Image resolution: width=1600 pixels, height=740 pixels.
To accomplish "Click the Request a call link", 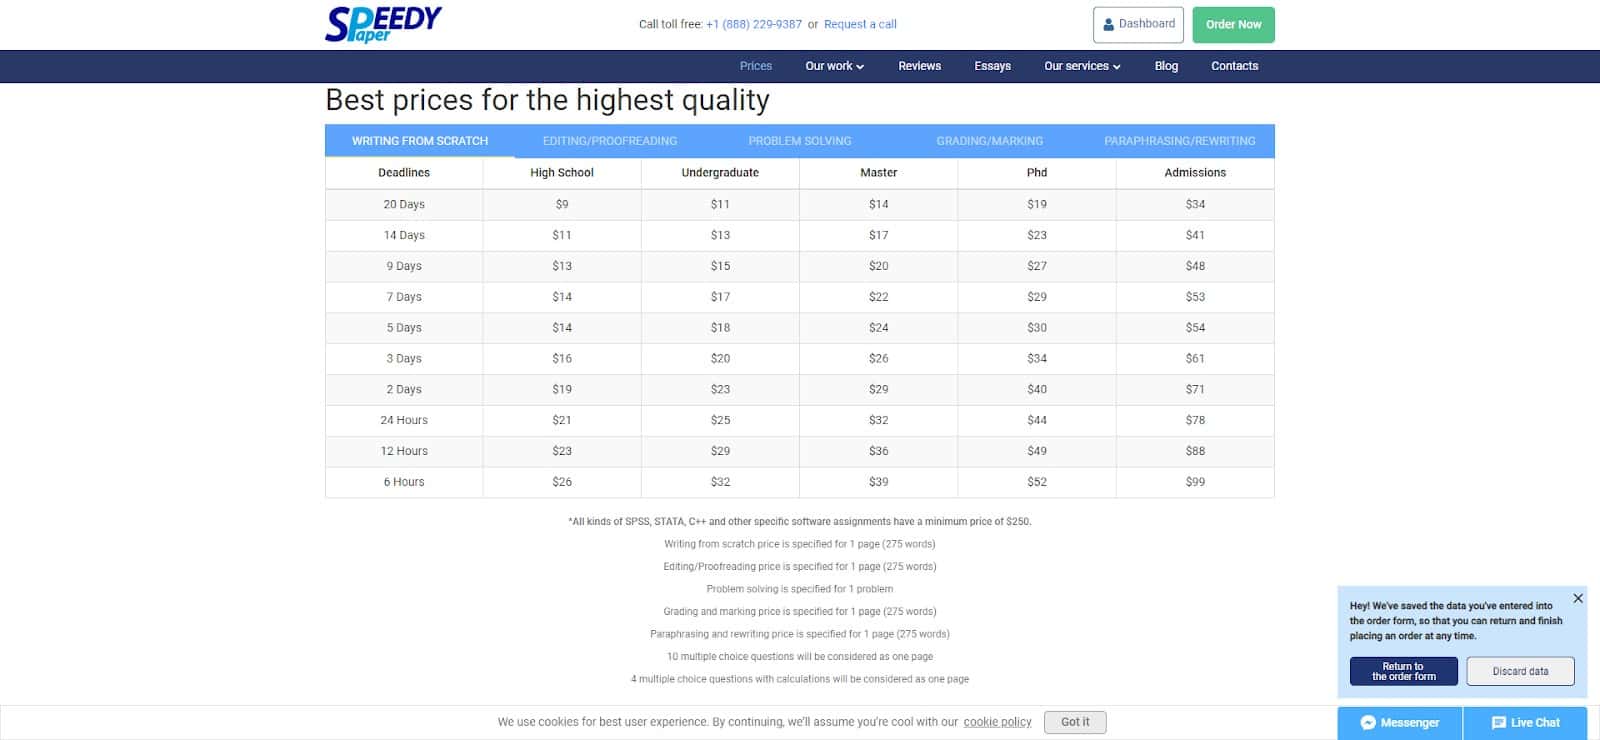I will (860, 24).
